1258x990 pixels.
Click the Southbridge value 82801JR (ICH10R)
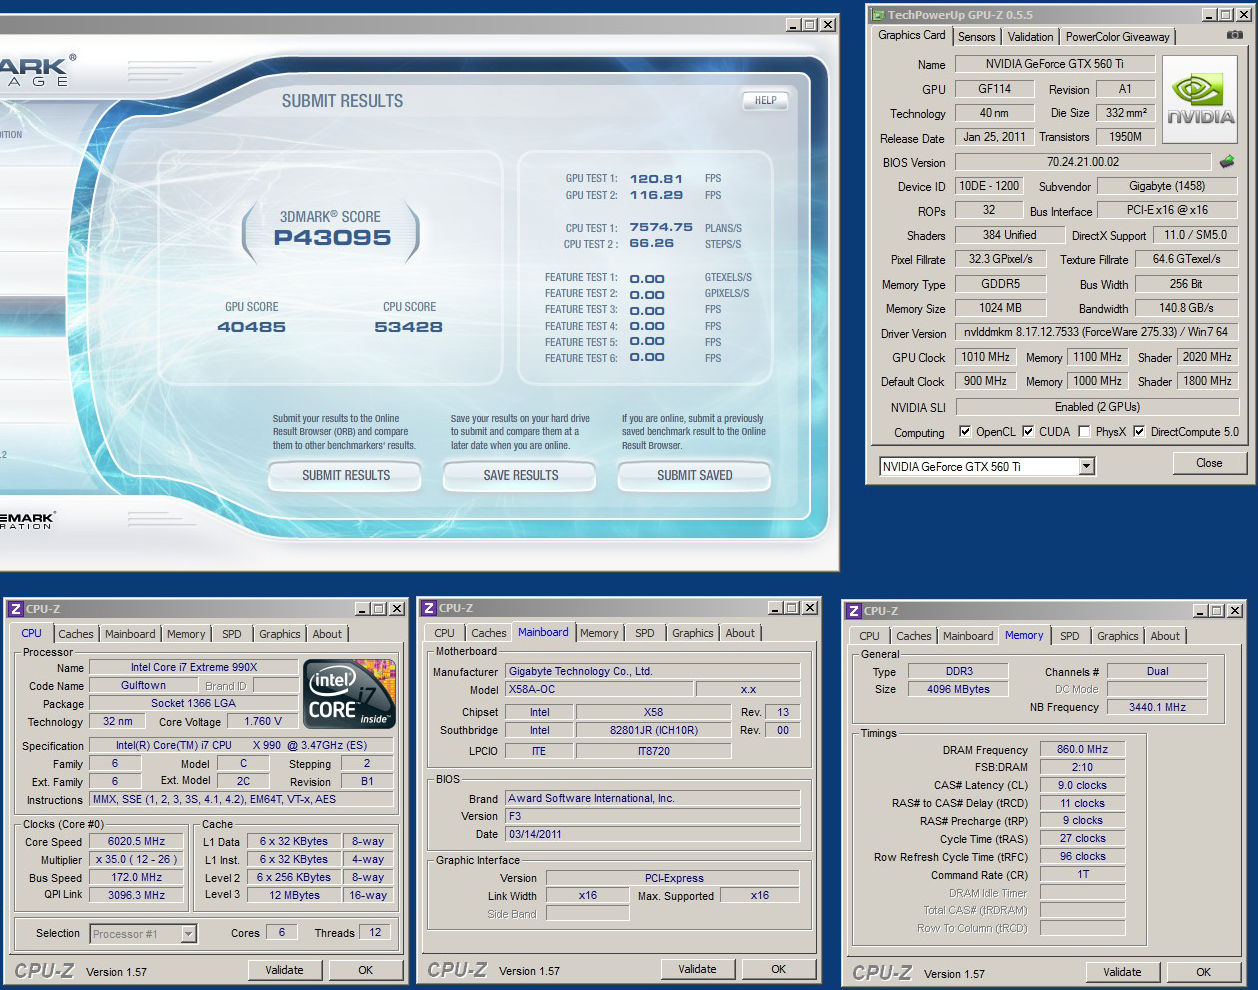coord(654,730)
